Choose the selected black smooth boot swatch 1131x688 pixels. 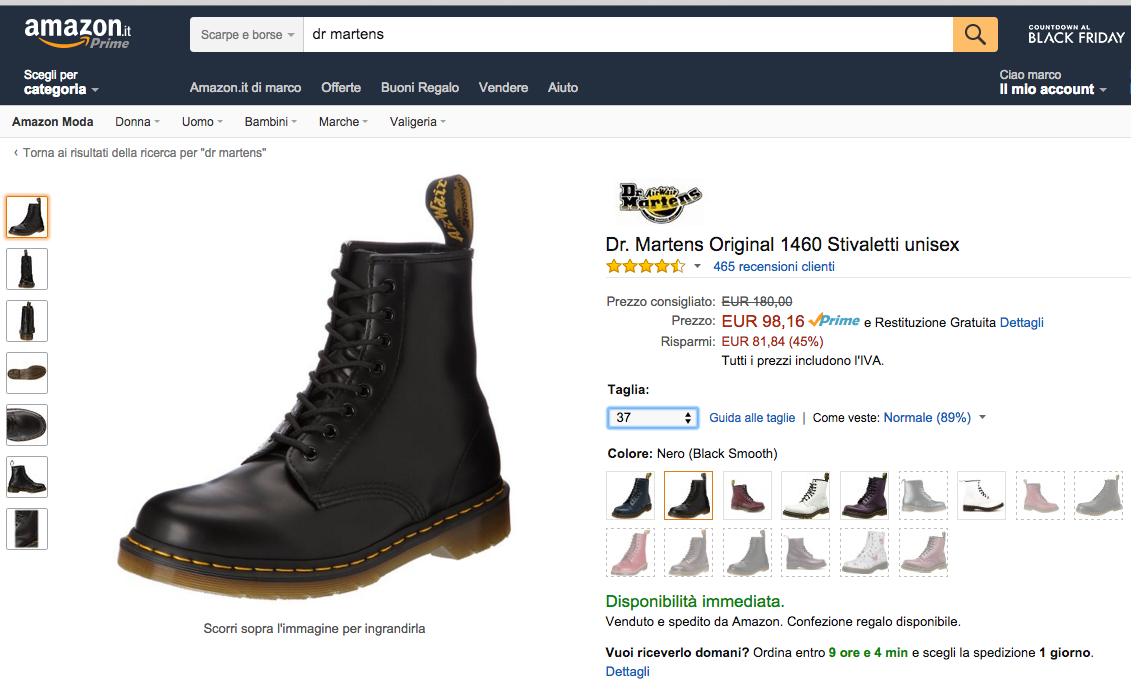tap(688, 495)
